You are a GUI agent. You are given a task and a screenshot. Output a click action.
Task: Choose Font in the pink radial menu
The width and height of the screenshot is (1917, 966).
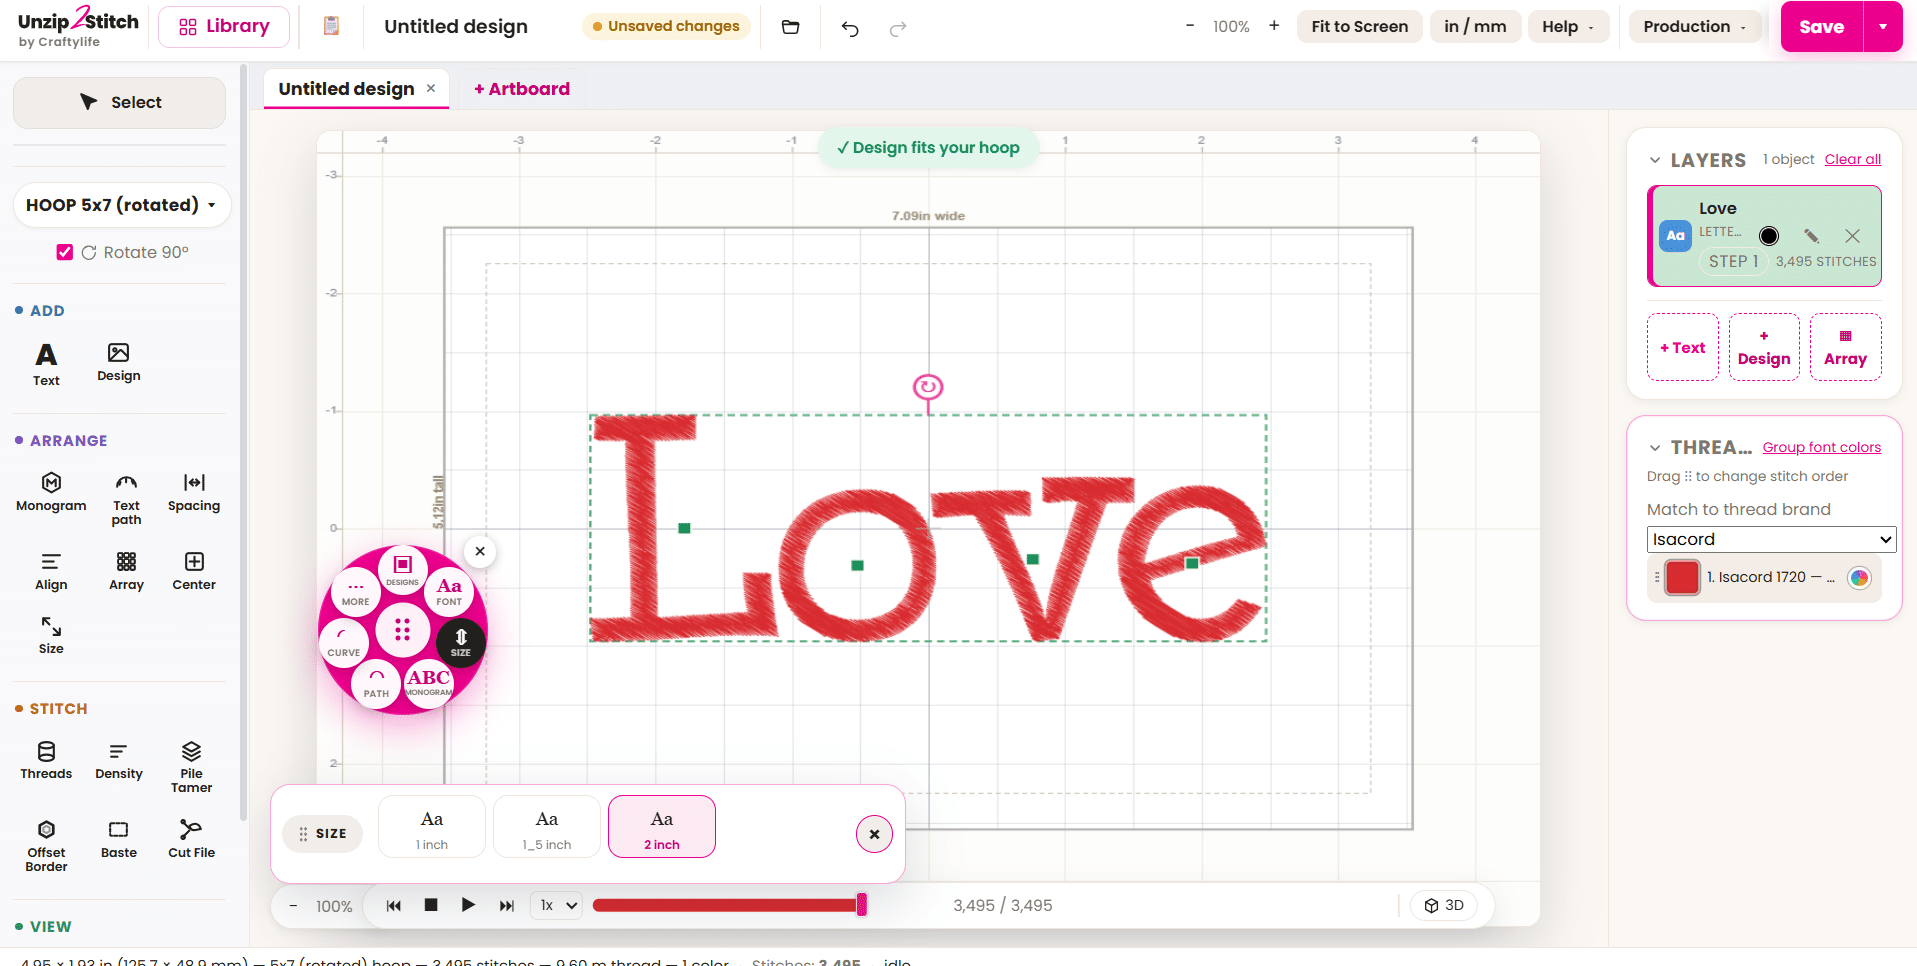pyautogui.click(x=449, y=592)
